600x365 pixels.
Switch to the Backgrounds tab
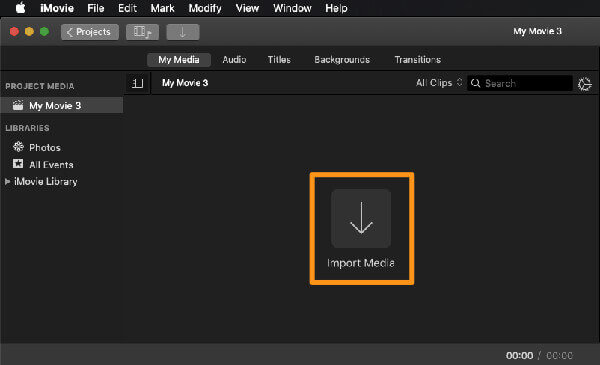[342, 60]
